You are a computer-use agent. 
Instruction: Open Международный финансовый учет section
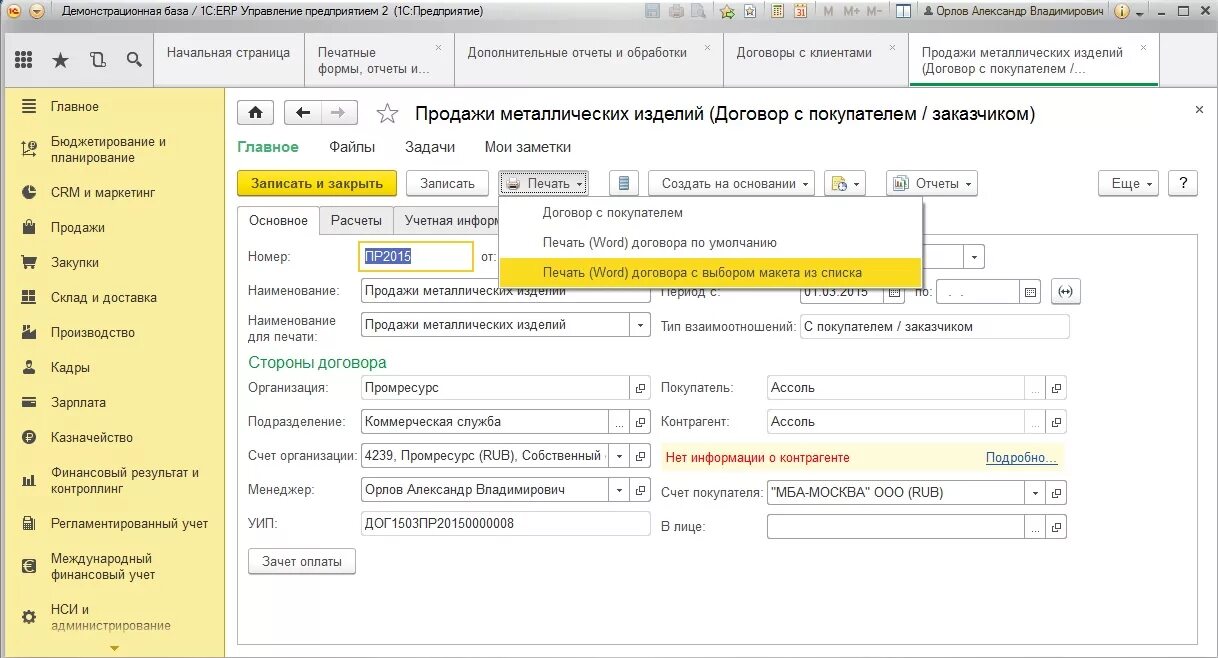[103, 566]
